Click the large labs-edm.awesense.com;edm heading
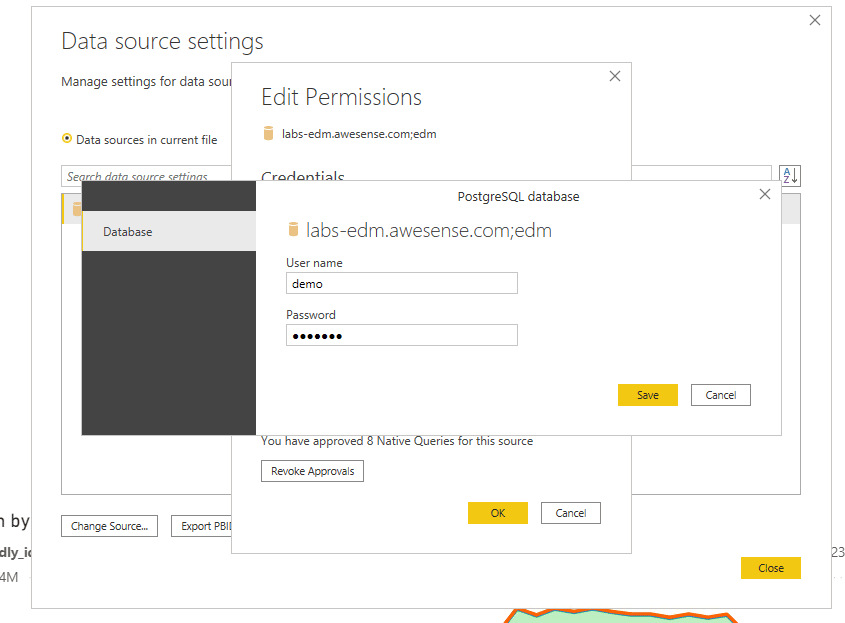This screenshot has width=845, height=623. [x=429, y=231]
